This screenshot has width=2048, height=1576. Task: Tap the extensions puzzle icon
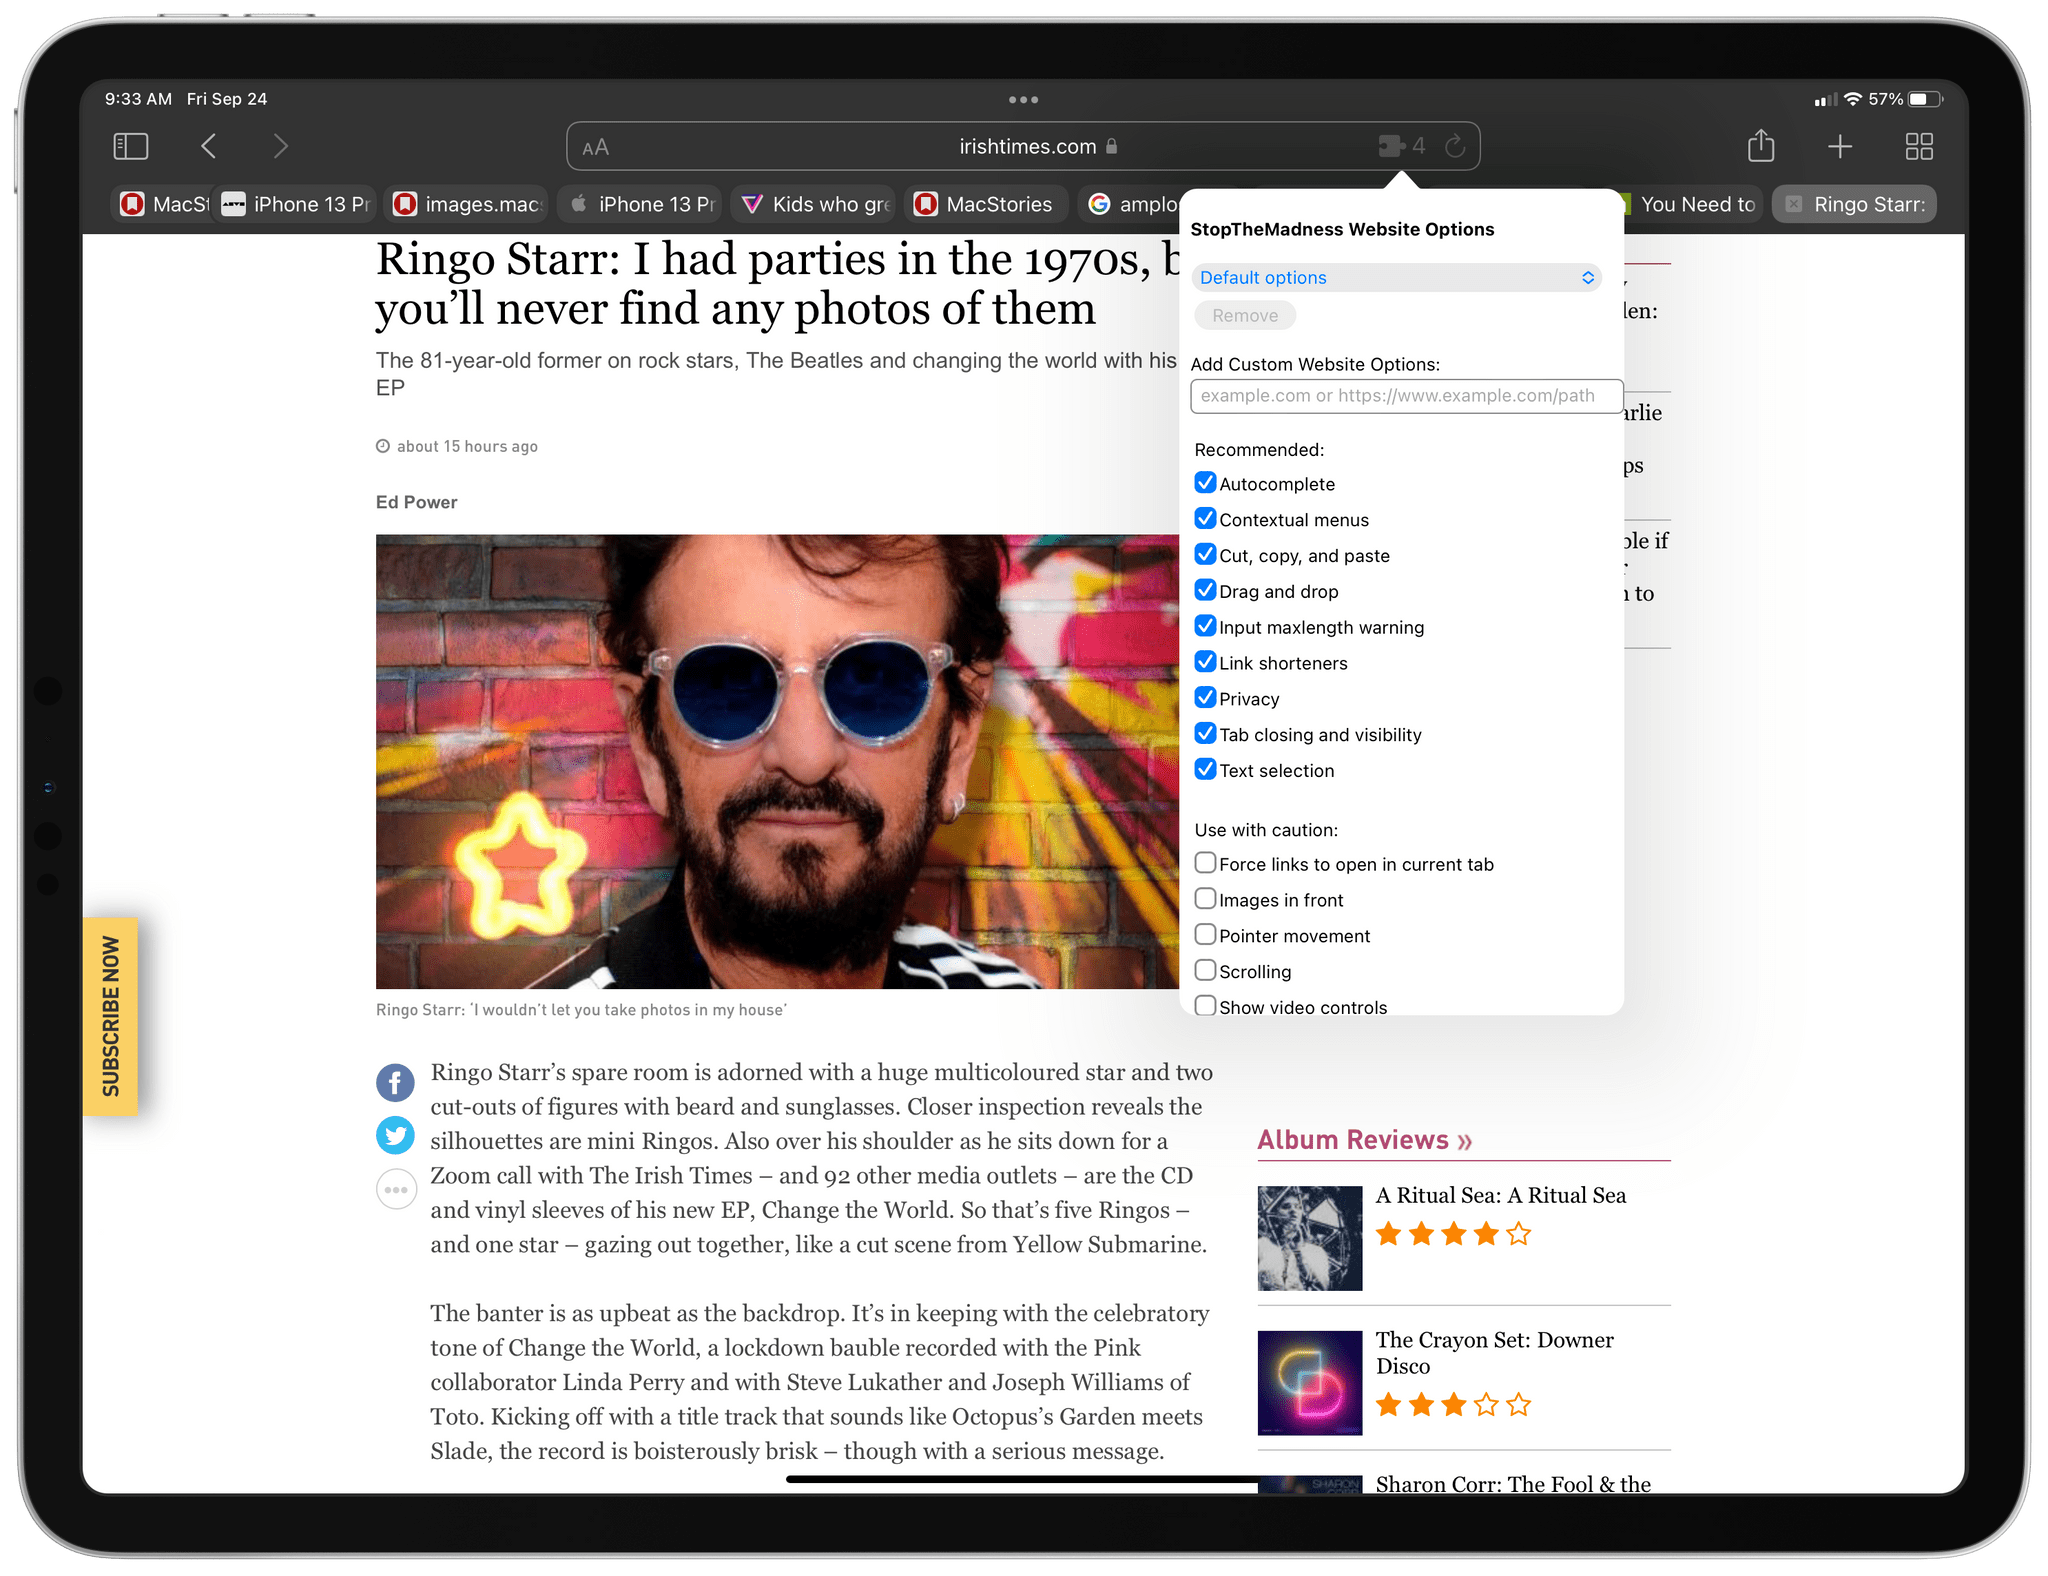(1391, 147)
